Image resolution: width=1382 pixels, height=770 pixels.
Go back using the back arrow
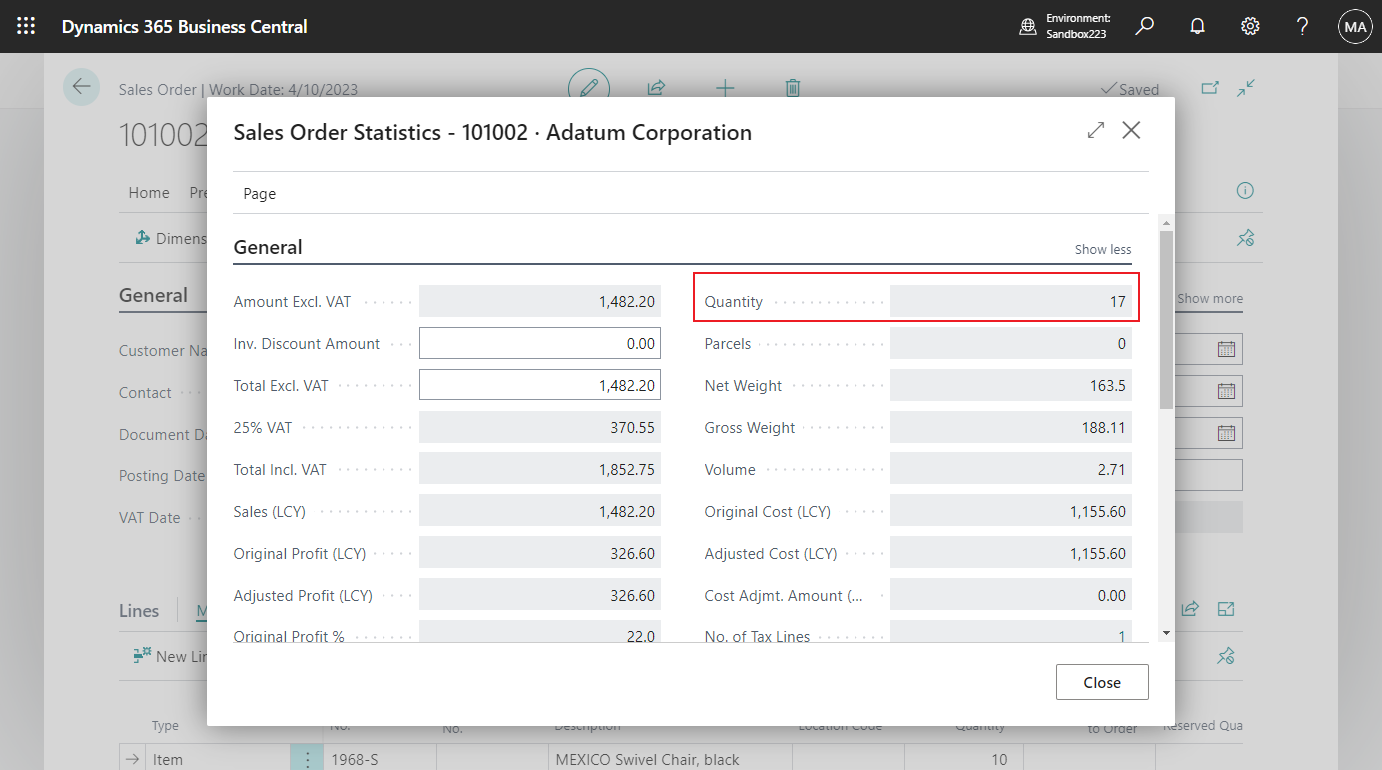[81, 87]
